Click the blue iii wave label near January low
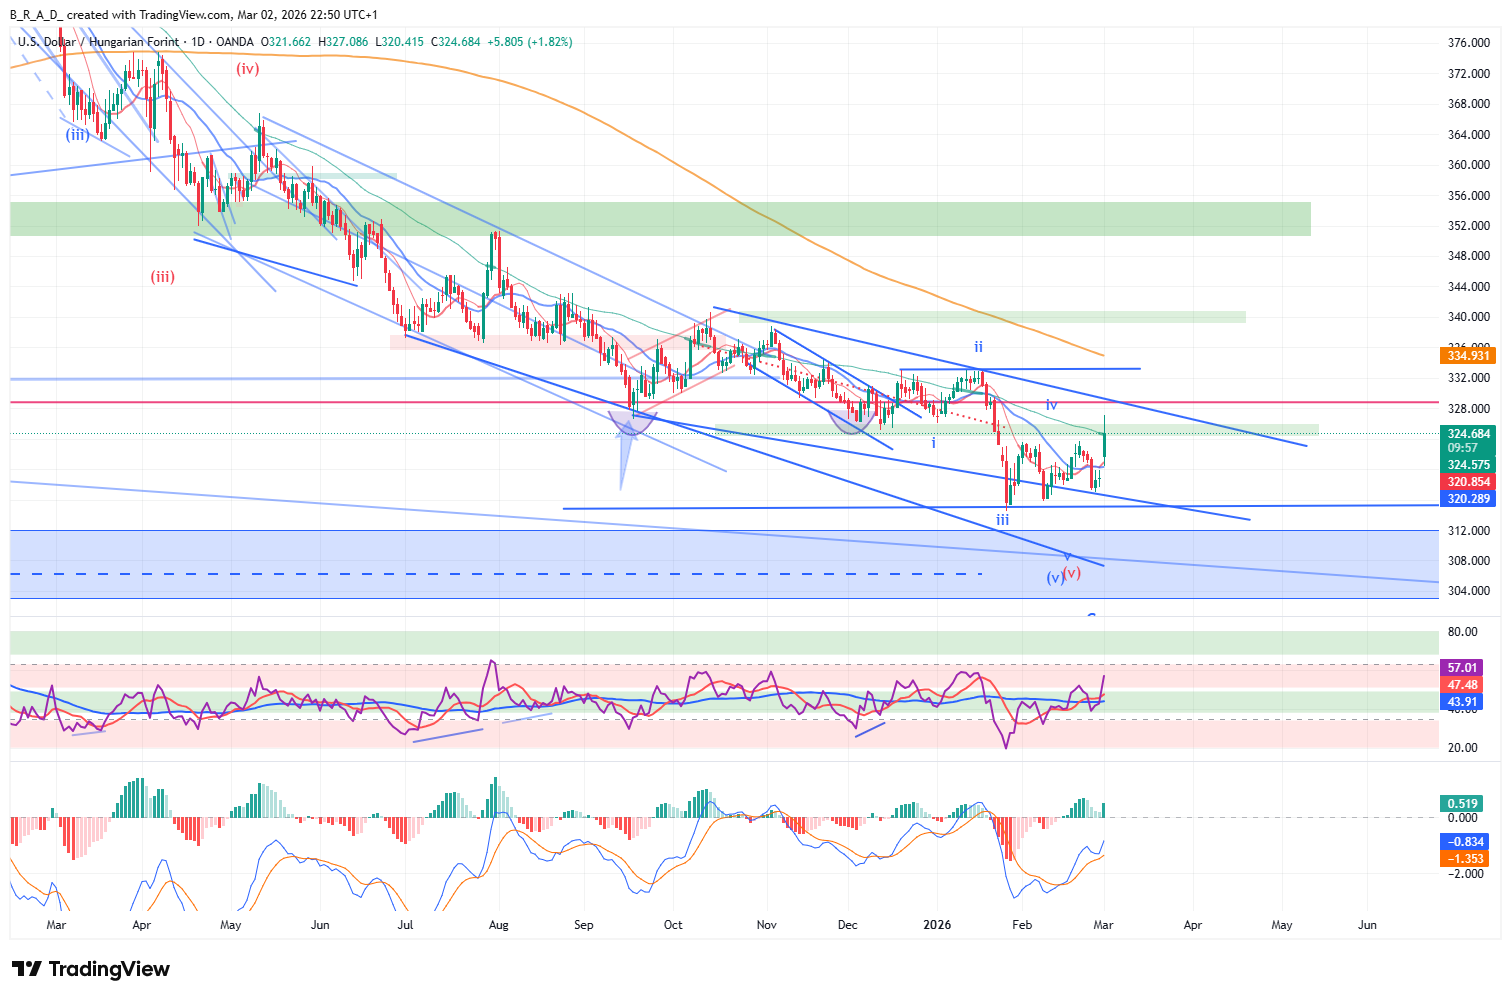Image resolution: width=1511 pixels, height=999 pixels. [1002, 520]
